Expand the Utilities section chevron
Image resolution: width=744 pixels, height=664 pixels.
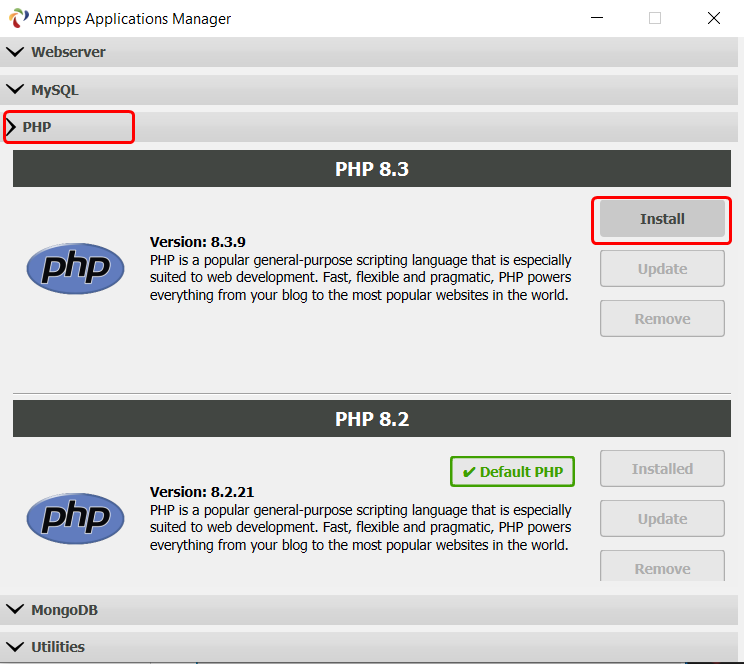[15, 646]
